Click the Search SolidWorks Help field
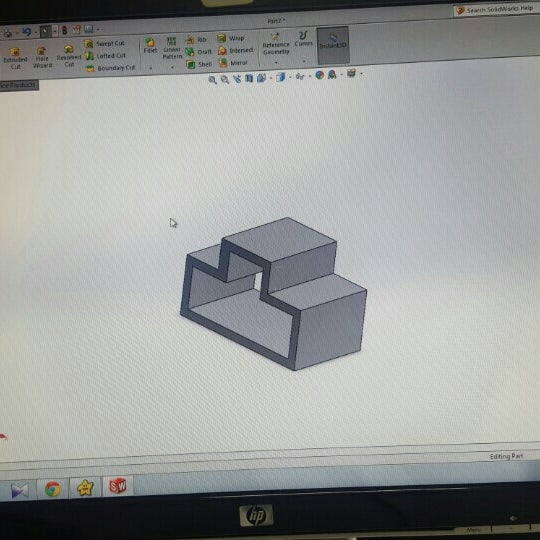 [x=496, y=9]
